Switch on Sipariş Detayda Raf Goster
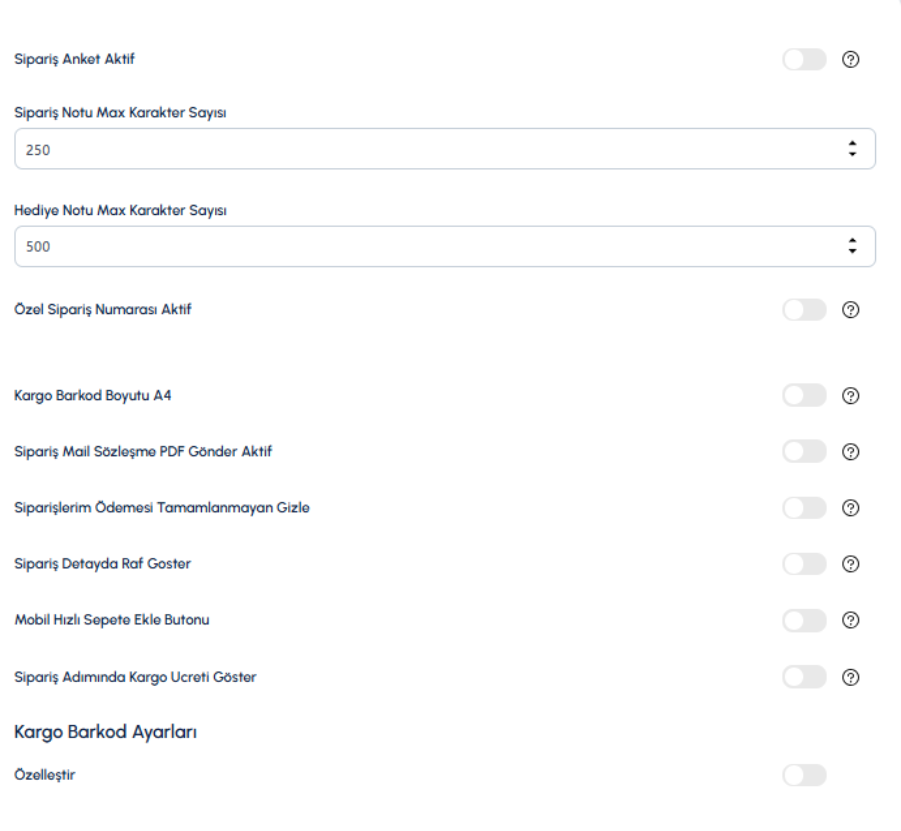Viewport: 901px width, 831px height. point(804,564)
